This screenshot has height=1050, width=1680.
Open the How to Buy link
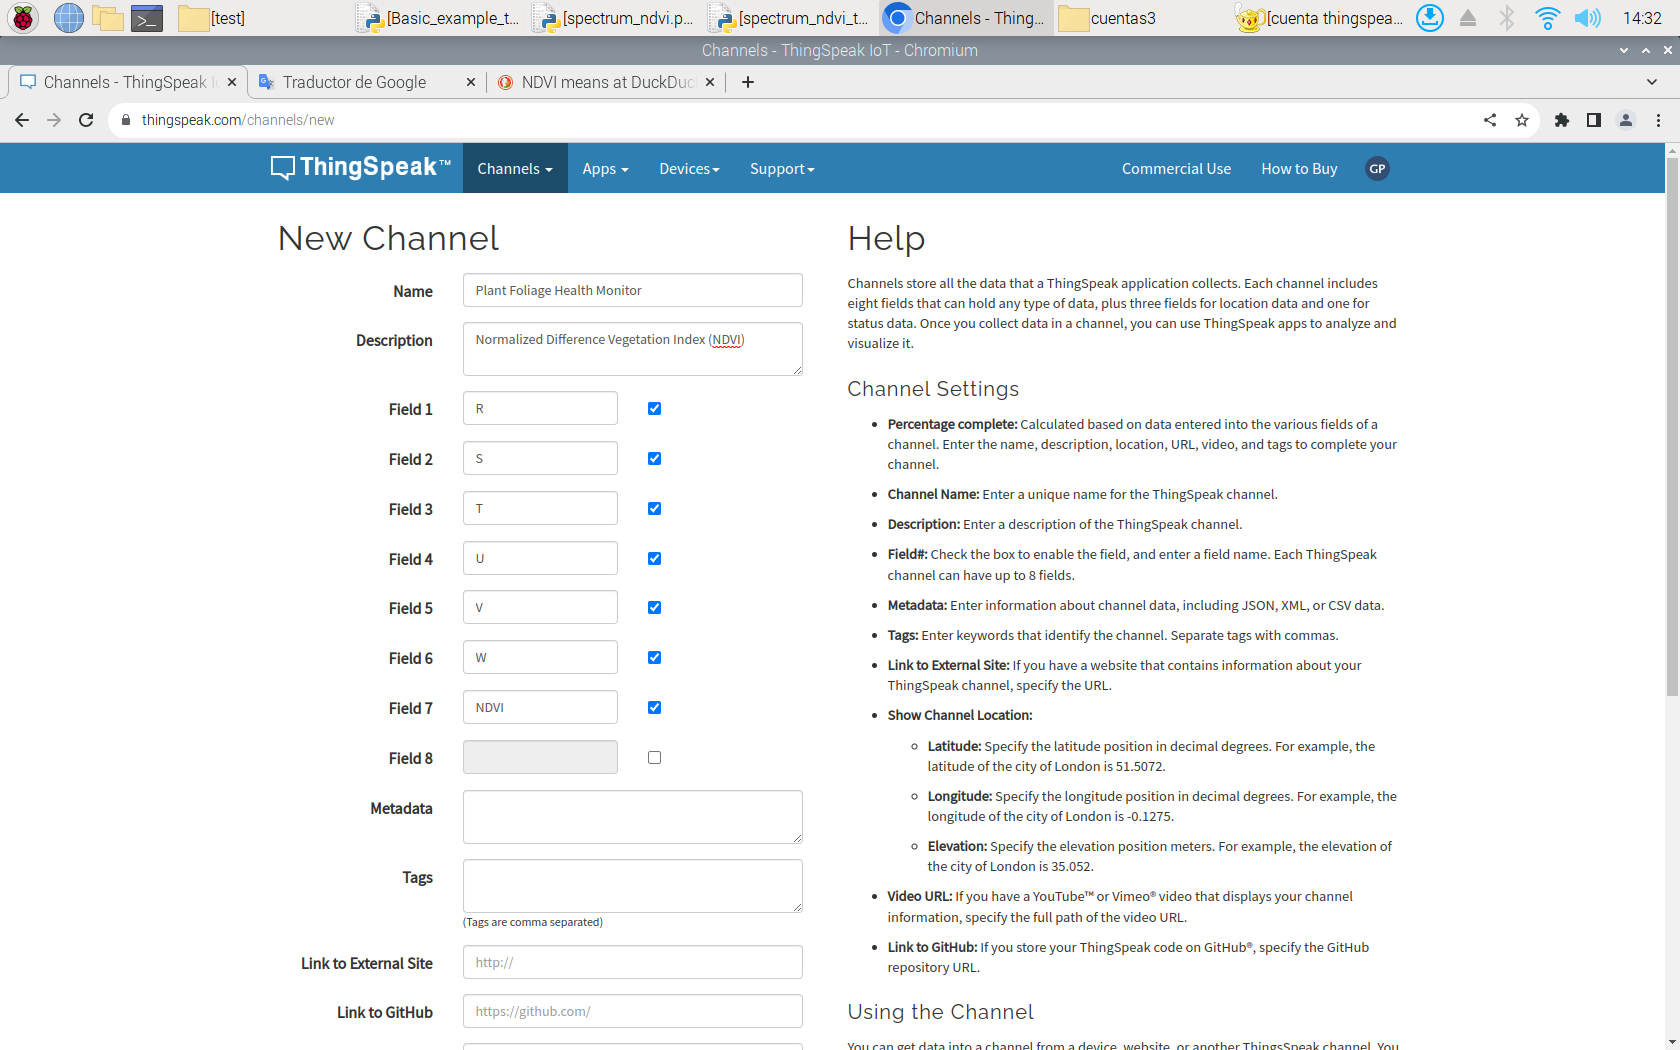click(x=1299, y=169)
